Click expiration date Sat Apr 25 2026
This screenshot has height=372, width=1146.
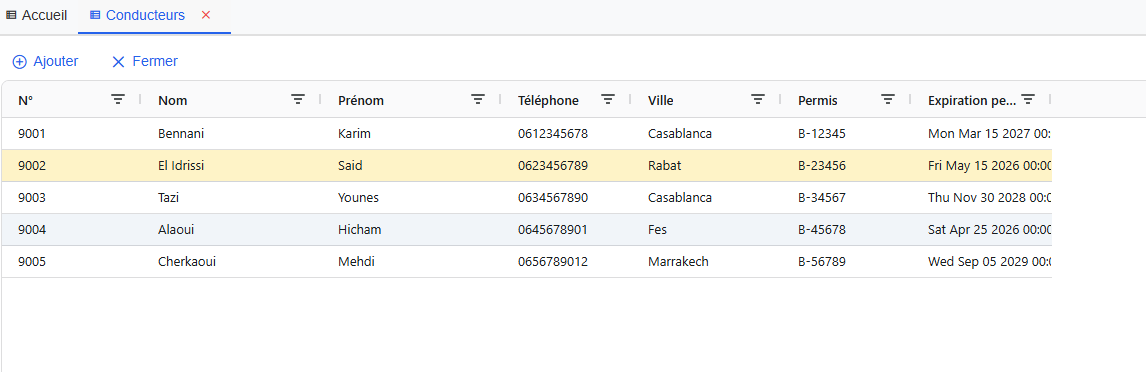pos(990,229)
